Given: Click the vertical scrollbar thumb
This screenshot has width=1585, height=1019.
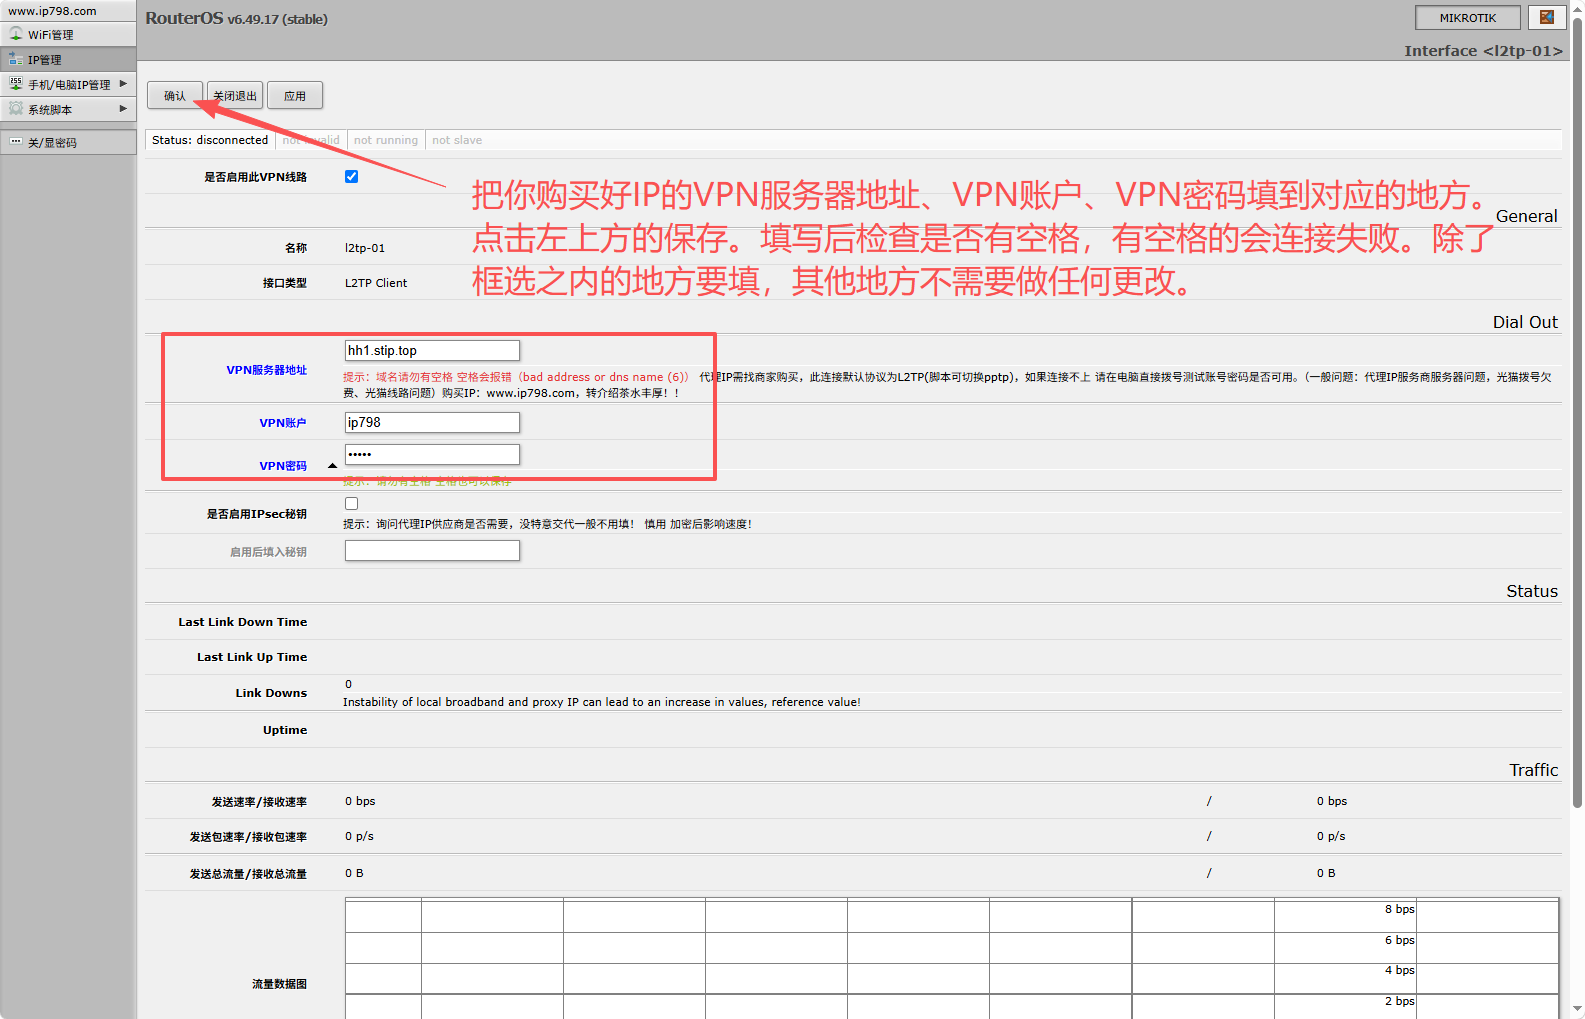Looking at the screenshot, I should click(1577, 410).
